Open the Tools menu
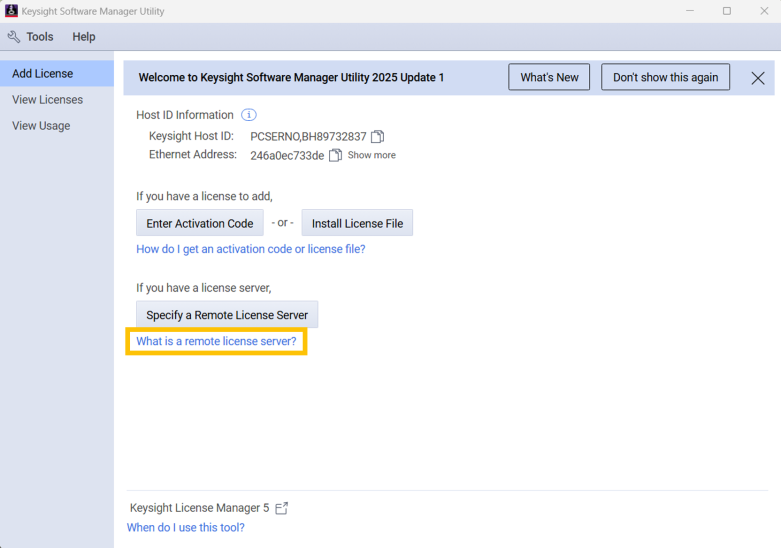 (x=40, y=37)
